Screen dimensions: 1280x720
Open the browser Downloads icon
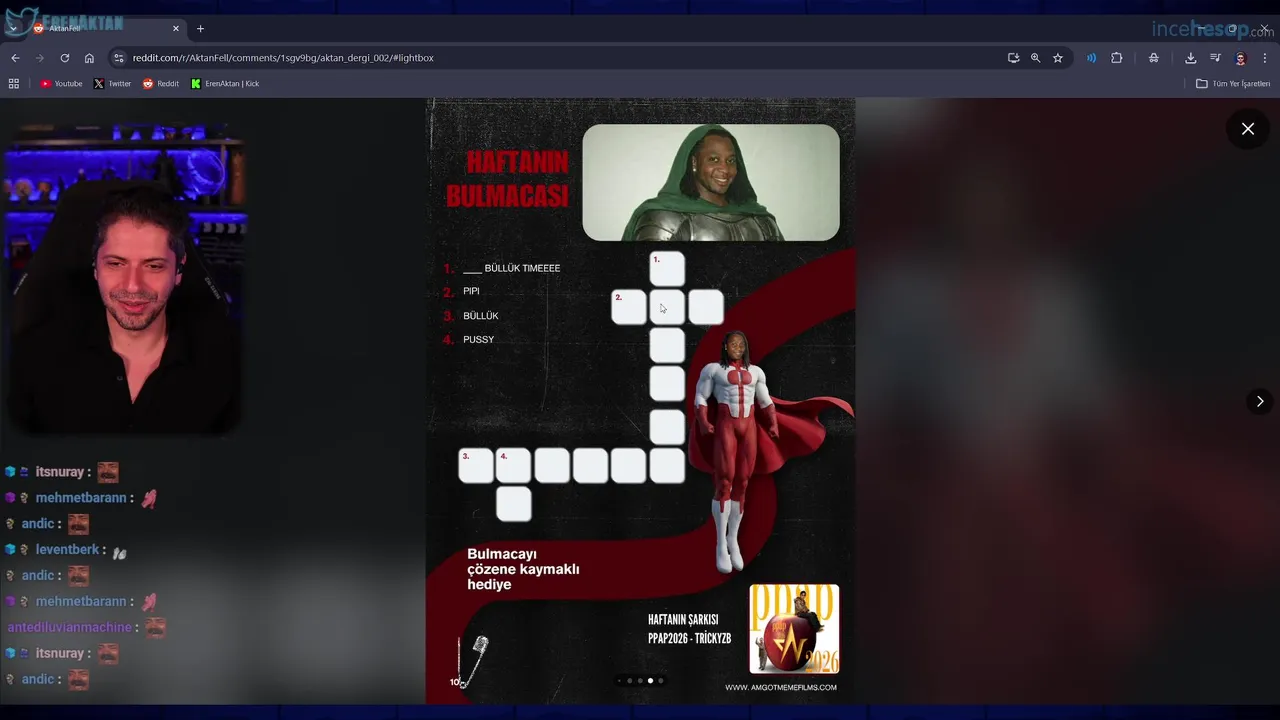1190,58
